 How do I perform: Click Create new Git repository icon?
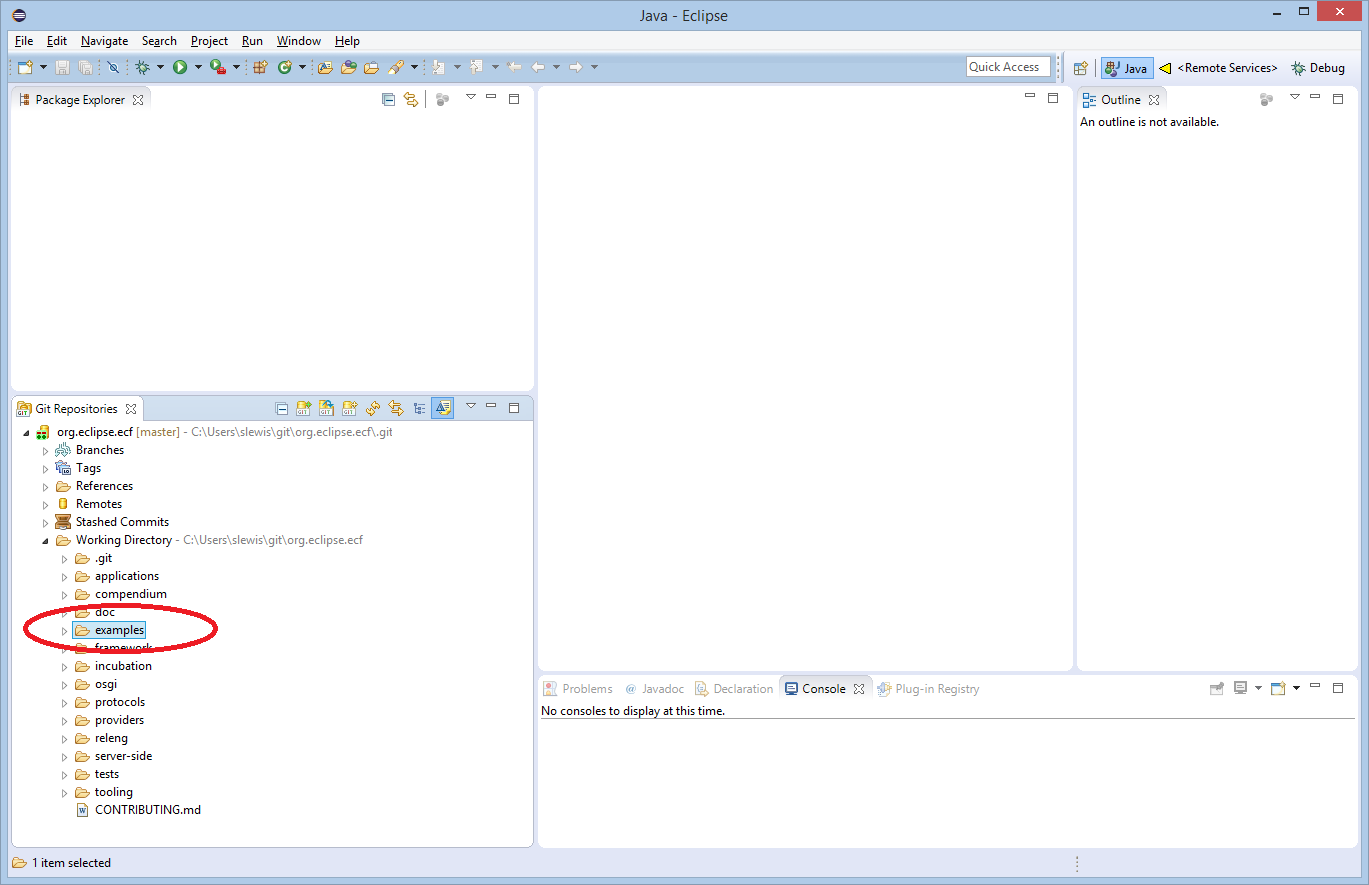pos(349,408)
